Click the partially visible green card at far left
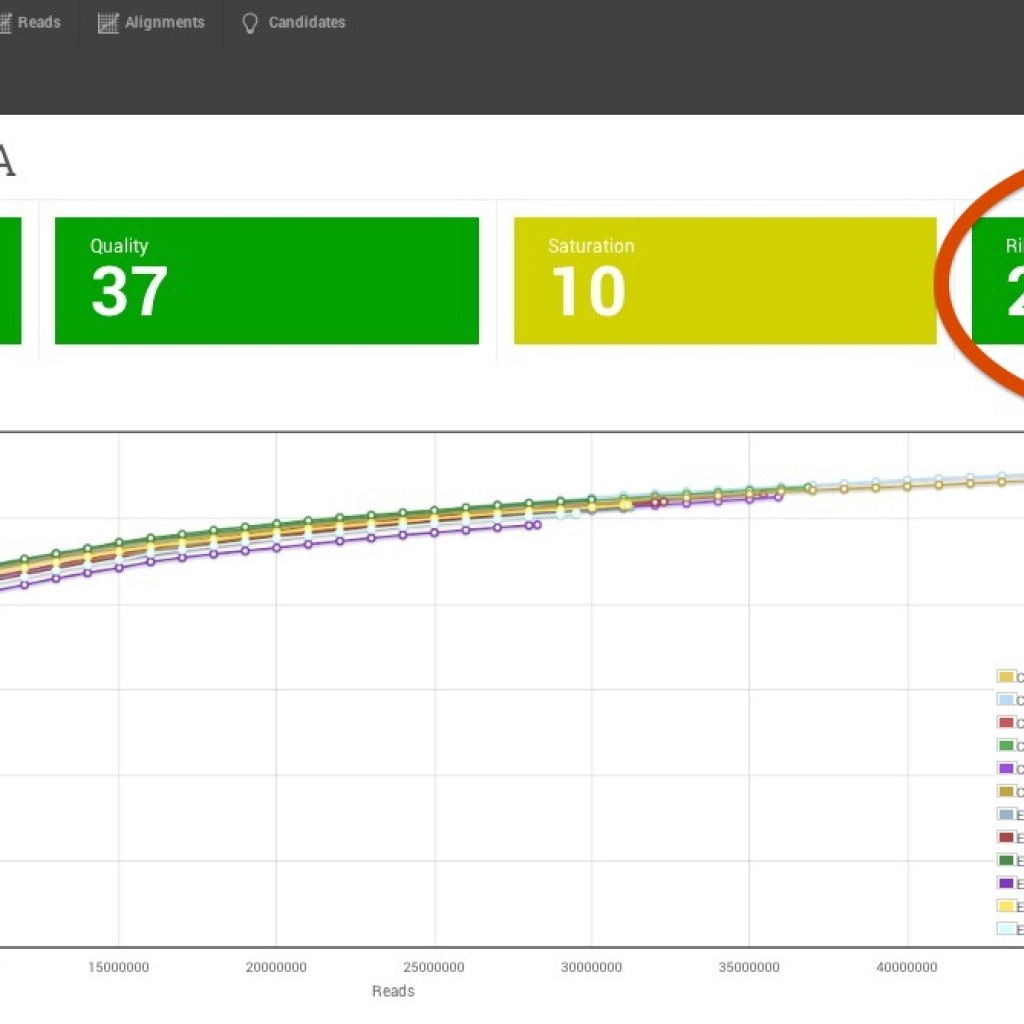The image size is (1024, 1024). 10,281
